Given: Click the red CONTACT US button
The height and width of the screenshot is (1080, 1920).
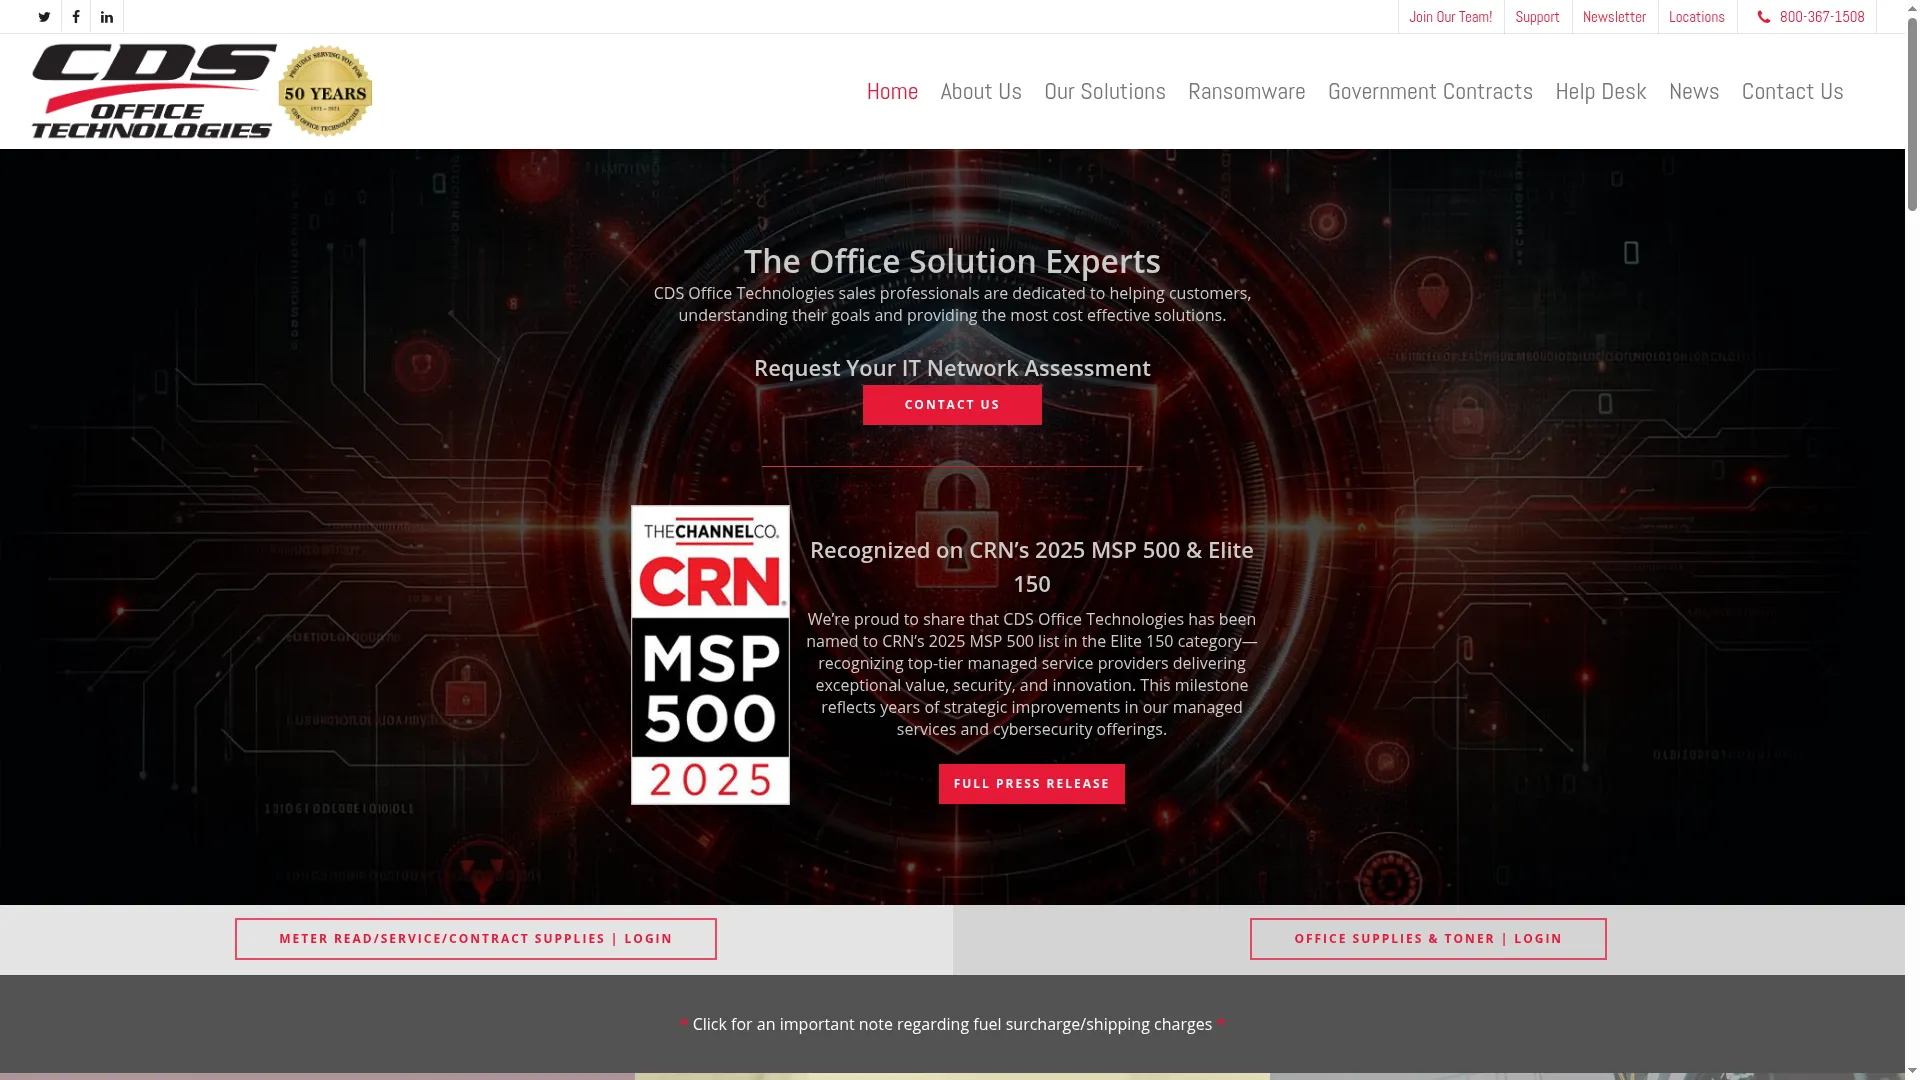Looking at the screenshot, I should [952, 405].
